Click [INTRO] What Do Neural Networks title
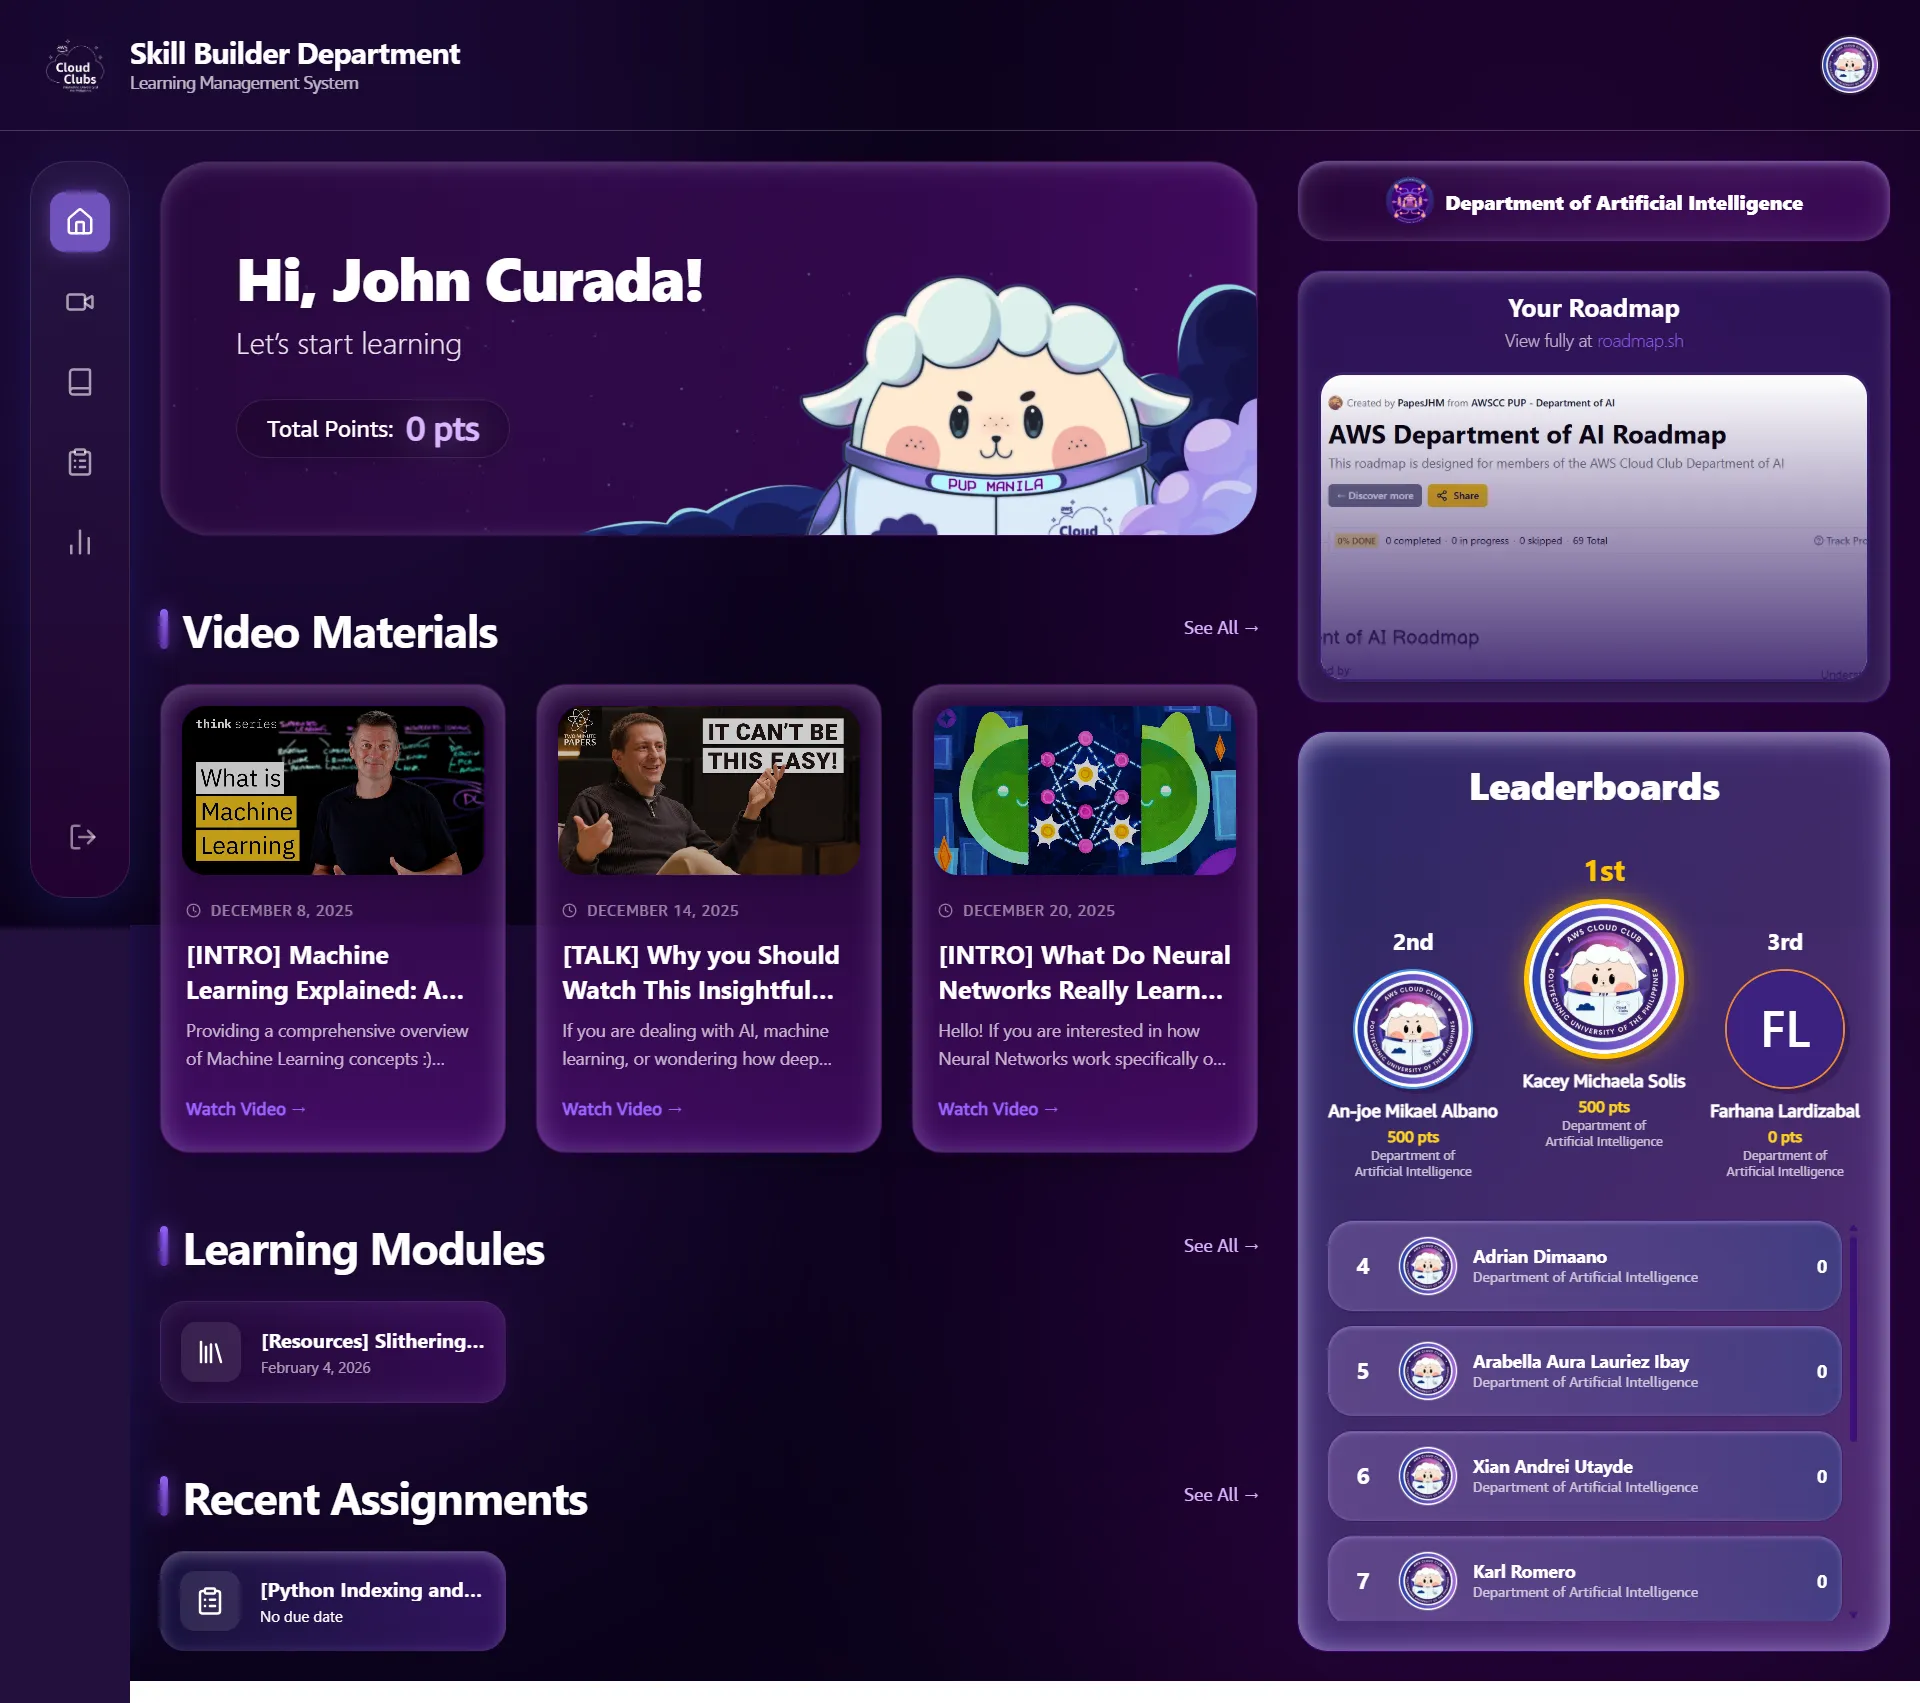The height and width of the screenshot is (1703, 1920). pyautogui.click(x=1084, y=972)
